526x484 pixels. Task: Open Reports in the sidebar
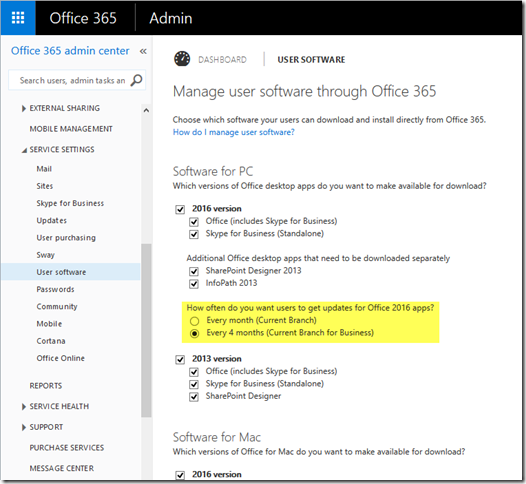[46, 386]
